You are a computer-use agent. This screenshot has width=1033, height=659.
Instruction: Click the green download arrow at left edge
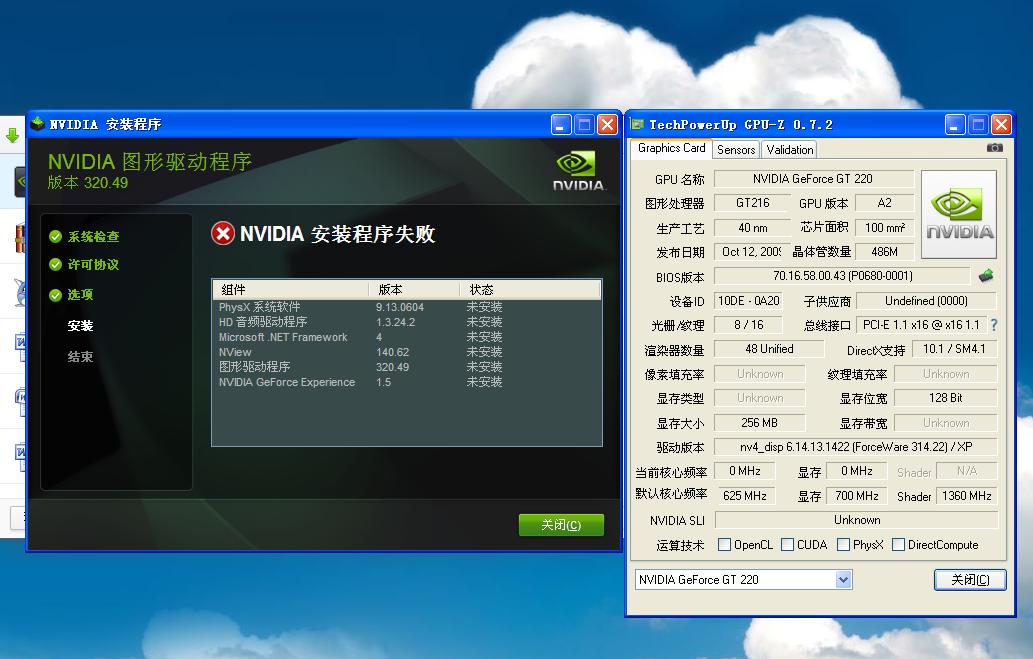pos(12,135)
